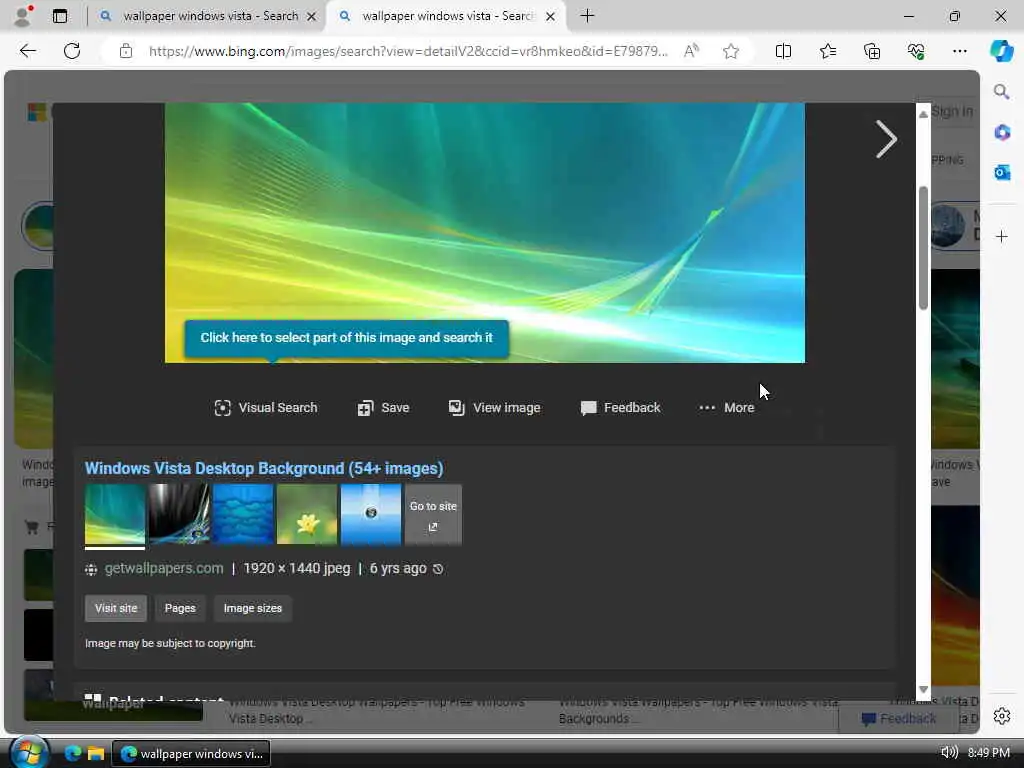This screenshot has width=1024, height=768.
Task: Select the blue sky Vista logo thumbnail
Action: [371, 515]
